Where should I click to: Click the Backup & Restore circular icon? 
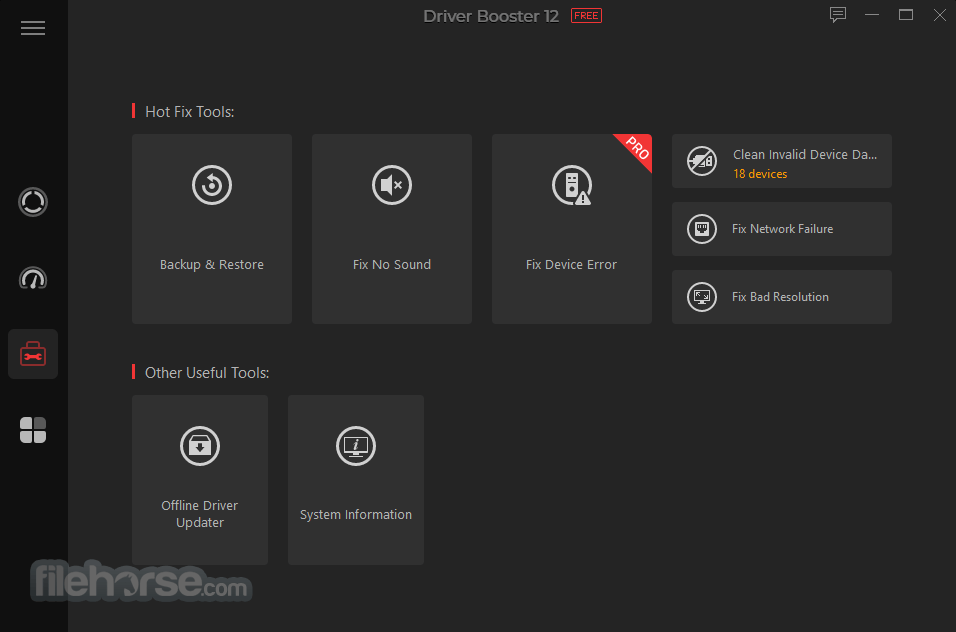tap(212, 185)
